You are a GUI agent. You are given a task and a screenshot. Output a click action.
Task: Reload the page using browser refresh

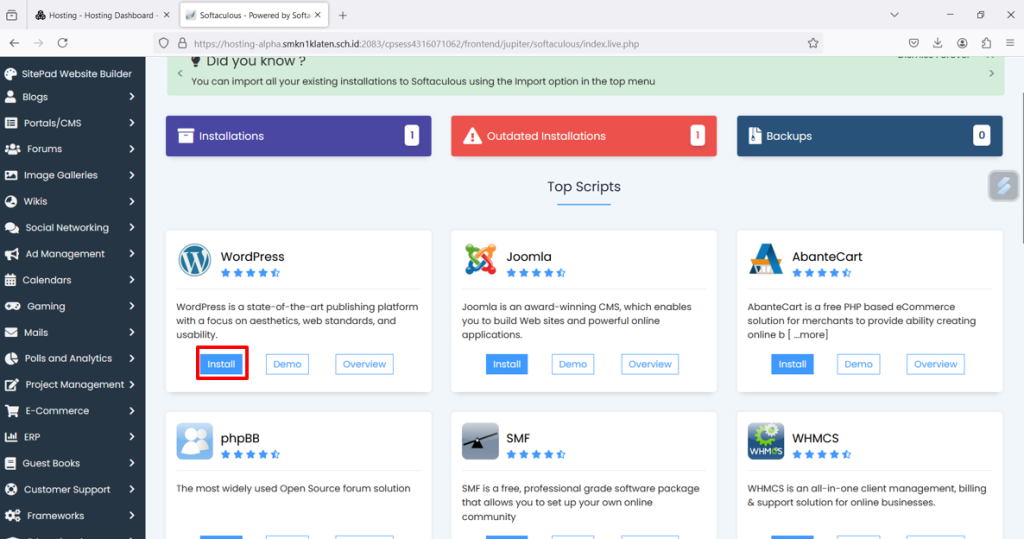(x=63, y=43)
